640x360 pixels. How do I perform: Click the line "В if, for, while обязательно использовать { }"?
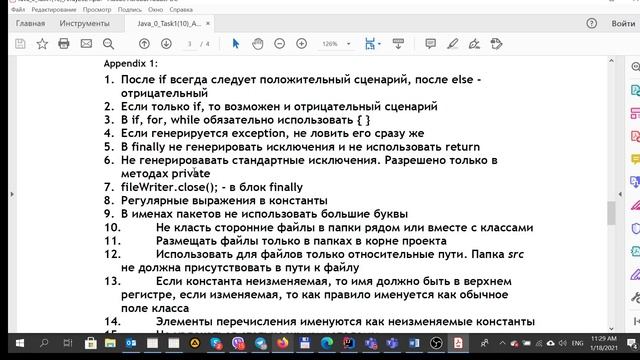click(245, 120)
